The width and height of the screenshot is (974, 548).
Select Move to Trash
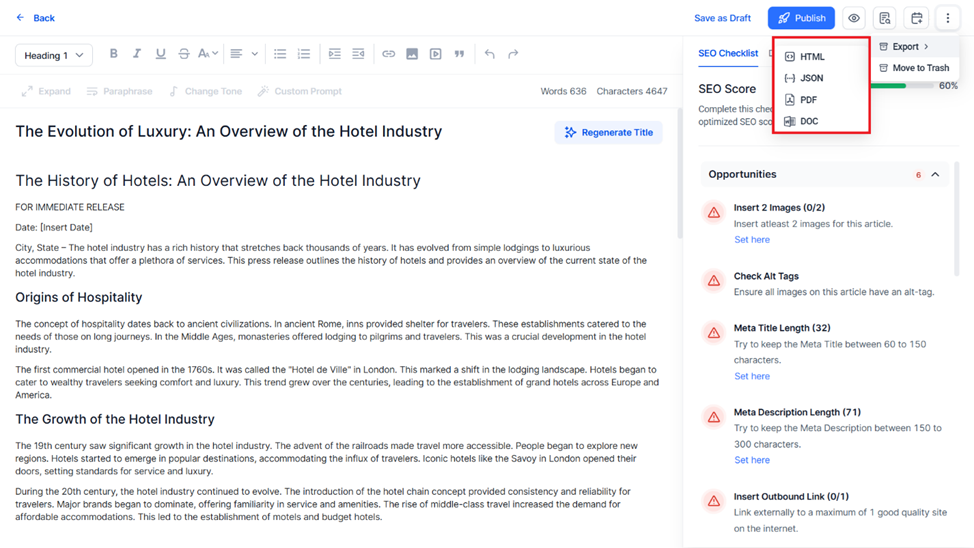(914, 68)
